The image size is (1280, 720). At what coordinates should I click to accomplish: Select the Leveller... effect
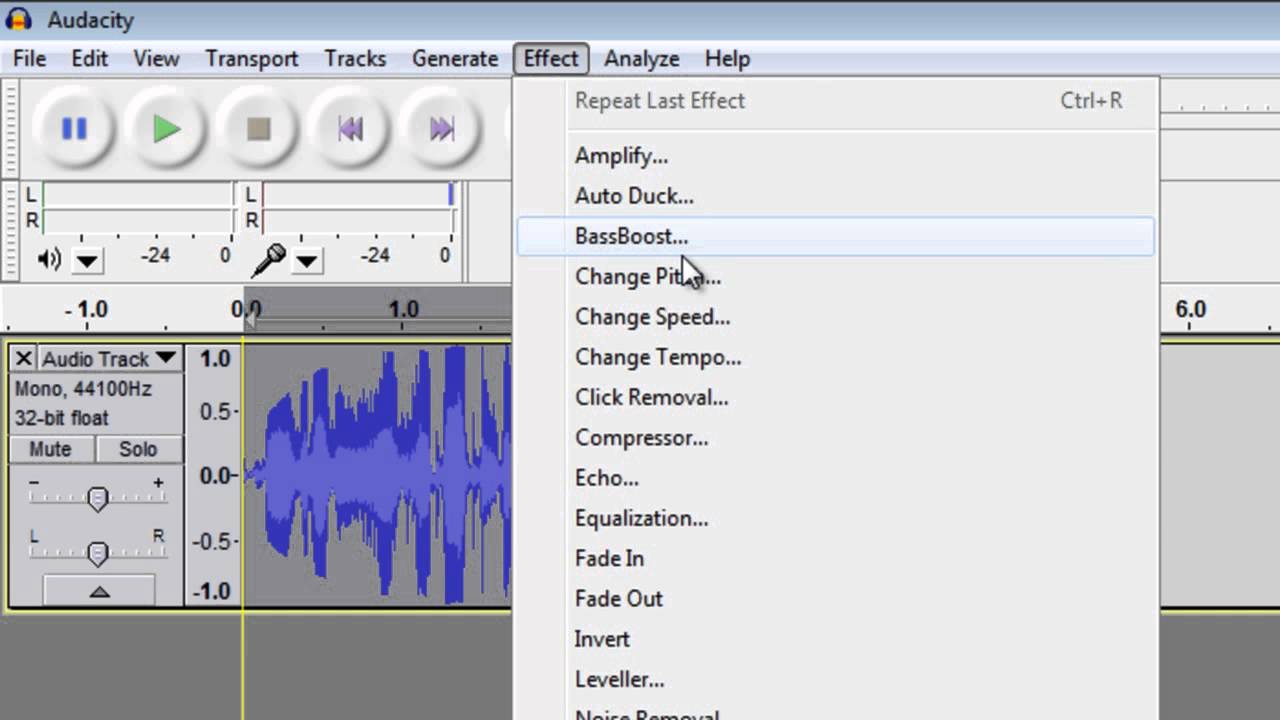(836, 679)
